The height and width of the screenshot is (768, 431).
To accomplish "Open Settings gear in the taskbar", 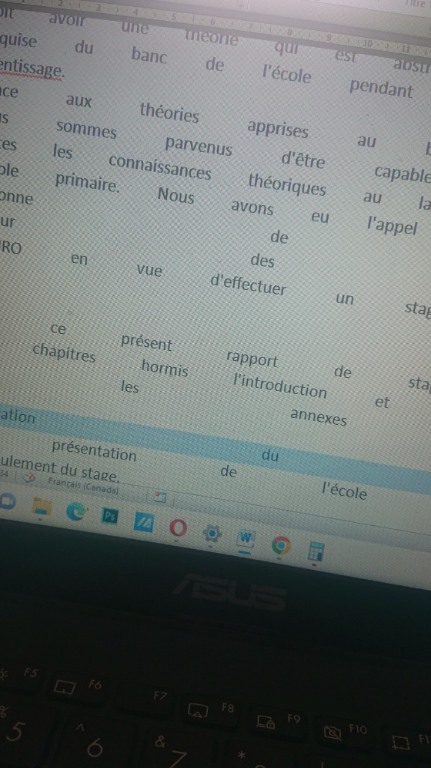I will click(x=212, y=533).
